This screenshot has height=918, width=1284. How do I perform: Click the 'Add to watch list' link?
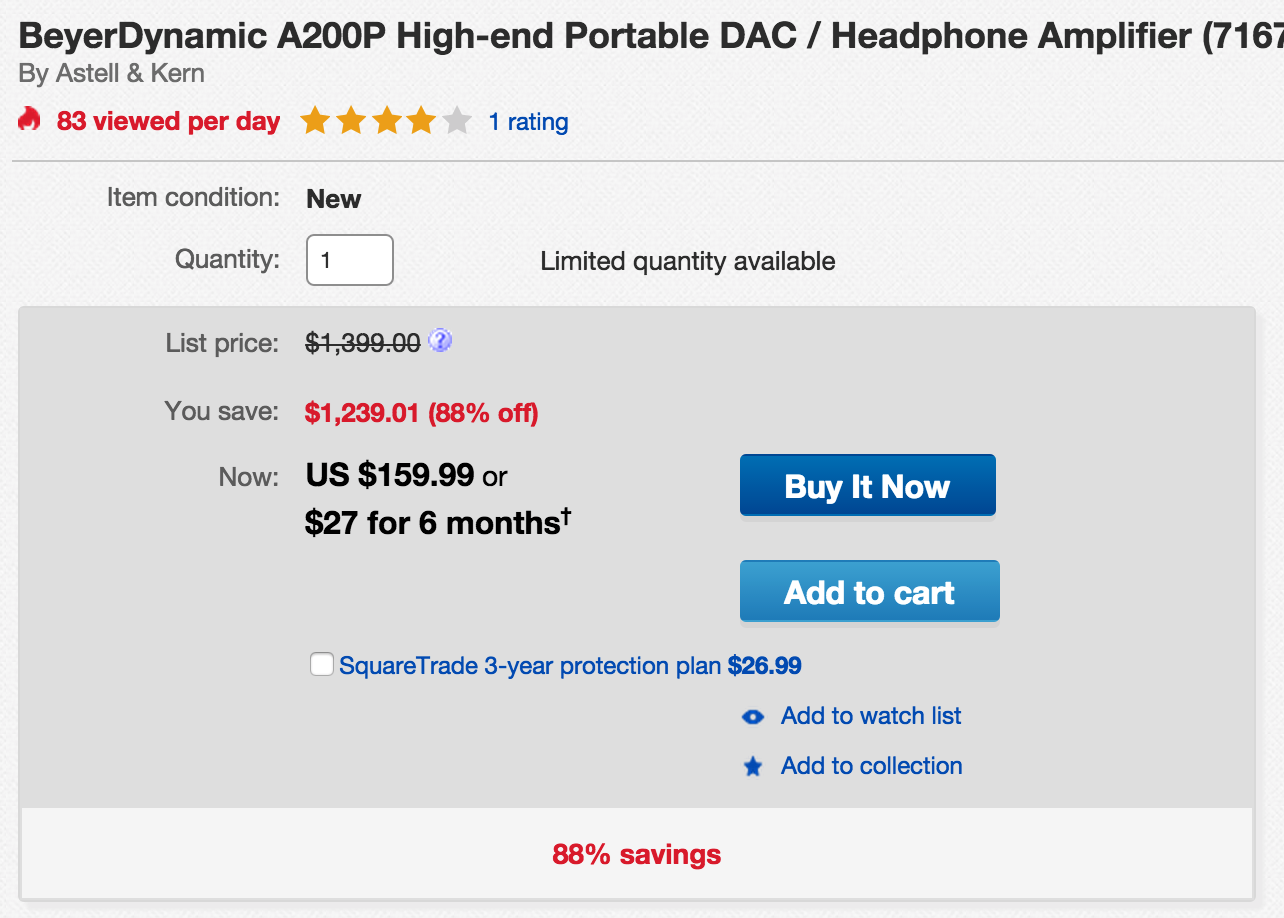[871, 716]
